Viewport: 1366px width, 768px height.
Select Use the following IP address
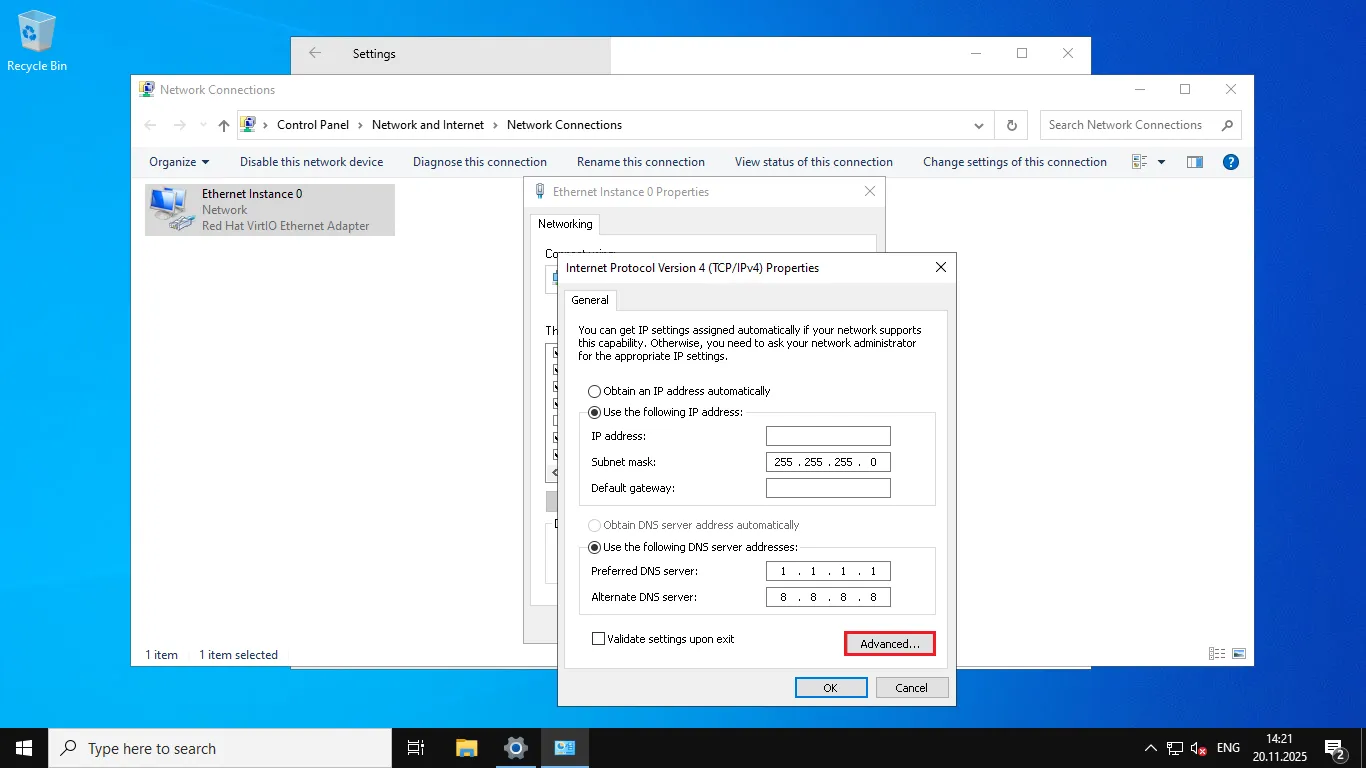pyautogui.click(x=595, y=412)
